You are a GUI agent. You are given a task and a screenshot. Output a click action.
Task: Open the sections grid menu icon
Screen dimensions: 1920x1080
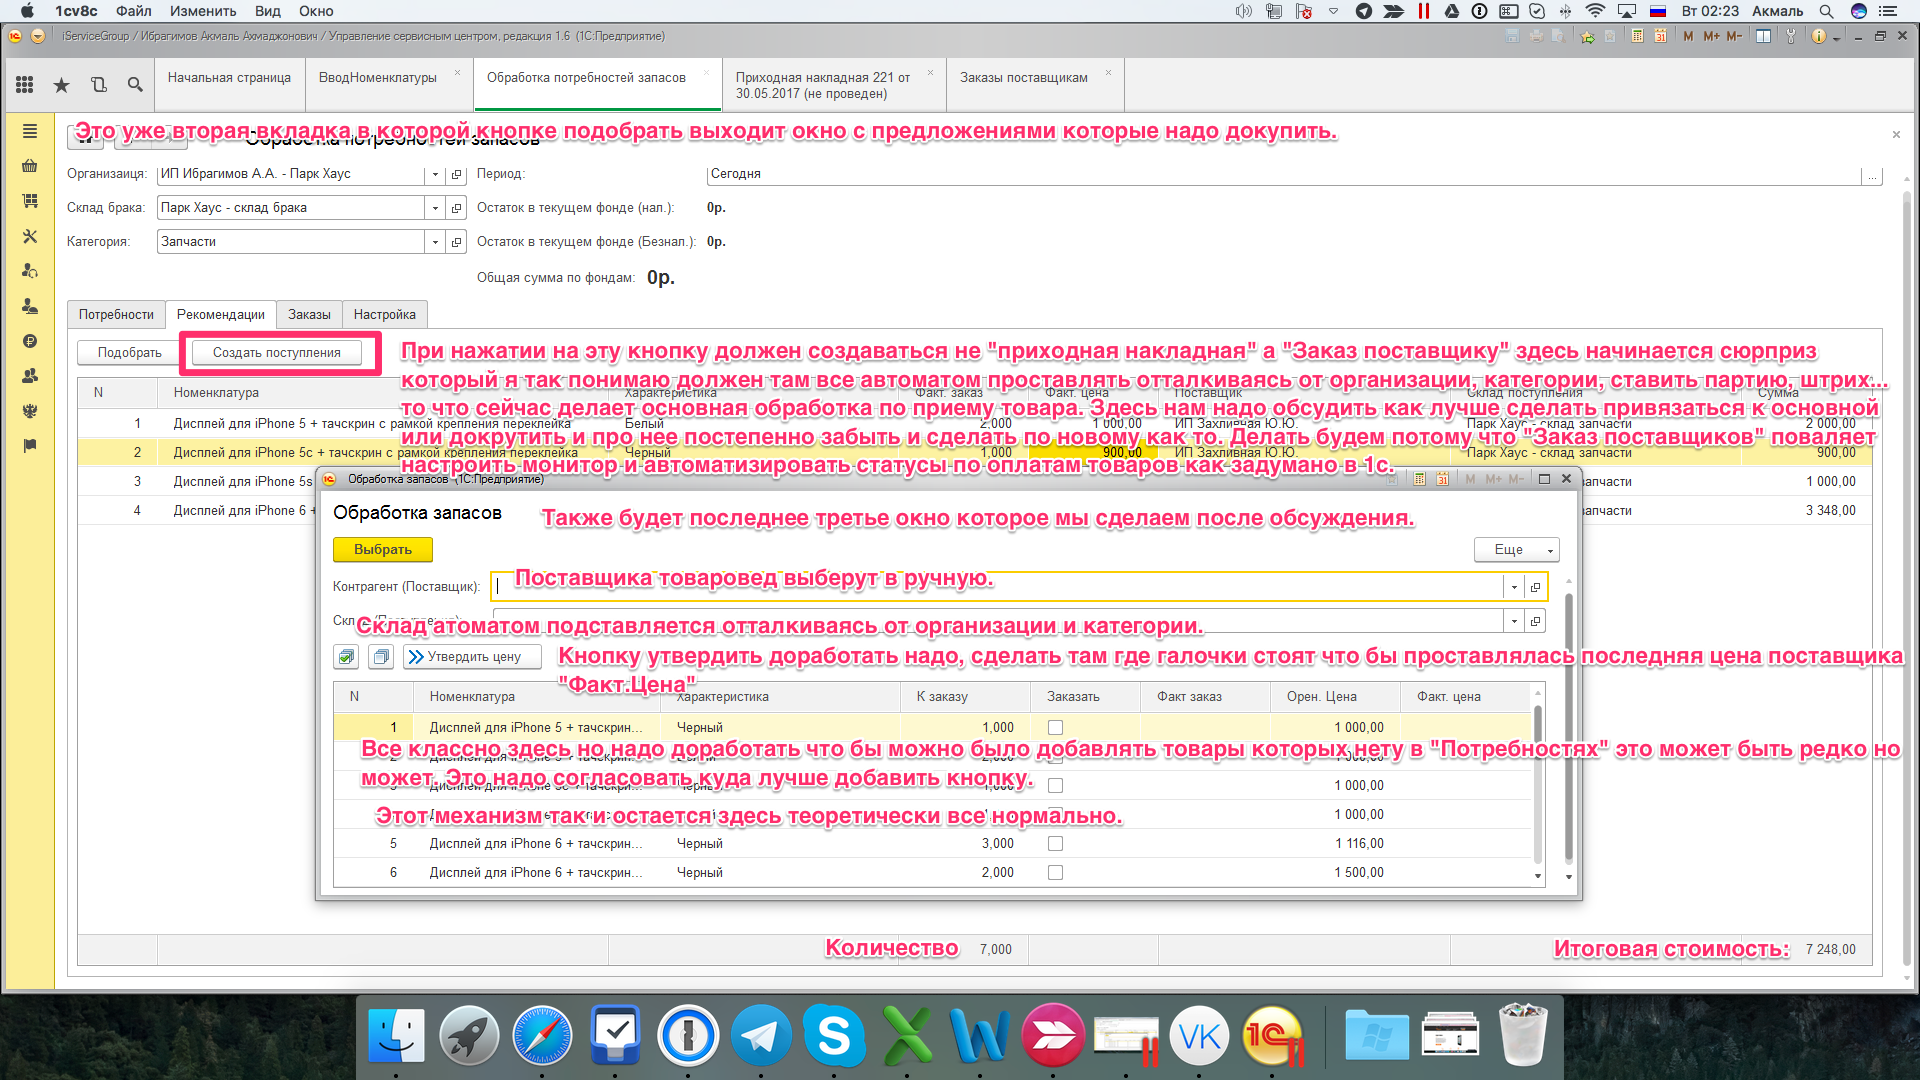[x=25, y=85]
